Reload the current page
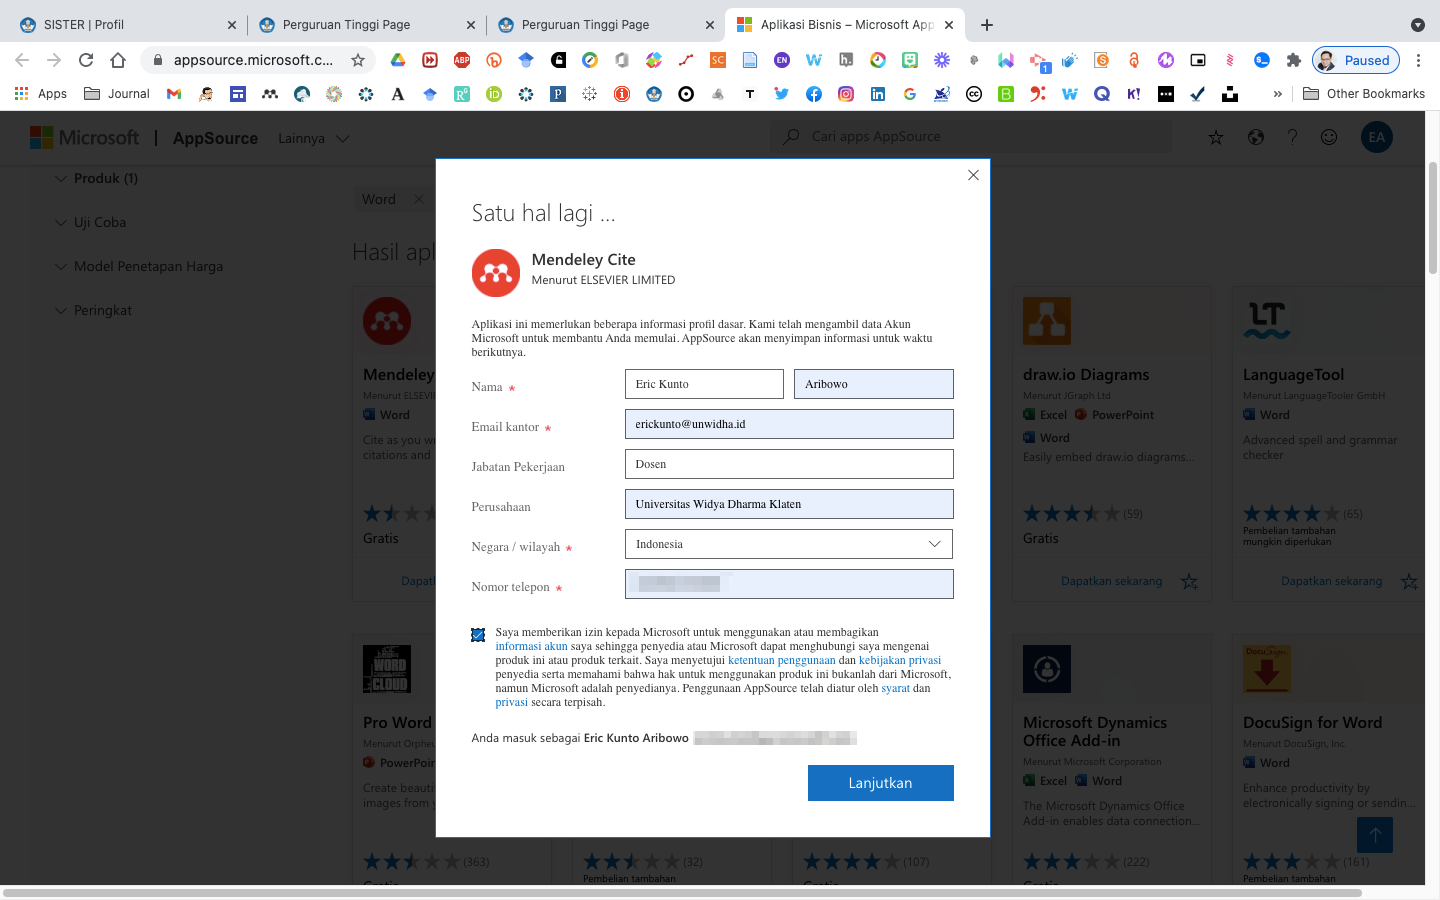1440x900 pixels. (x=86, y=60)
